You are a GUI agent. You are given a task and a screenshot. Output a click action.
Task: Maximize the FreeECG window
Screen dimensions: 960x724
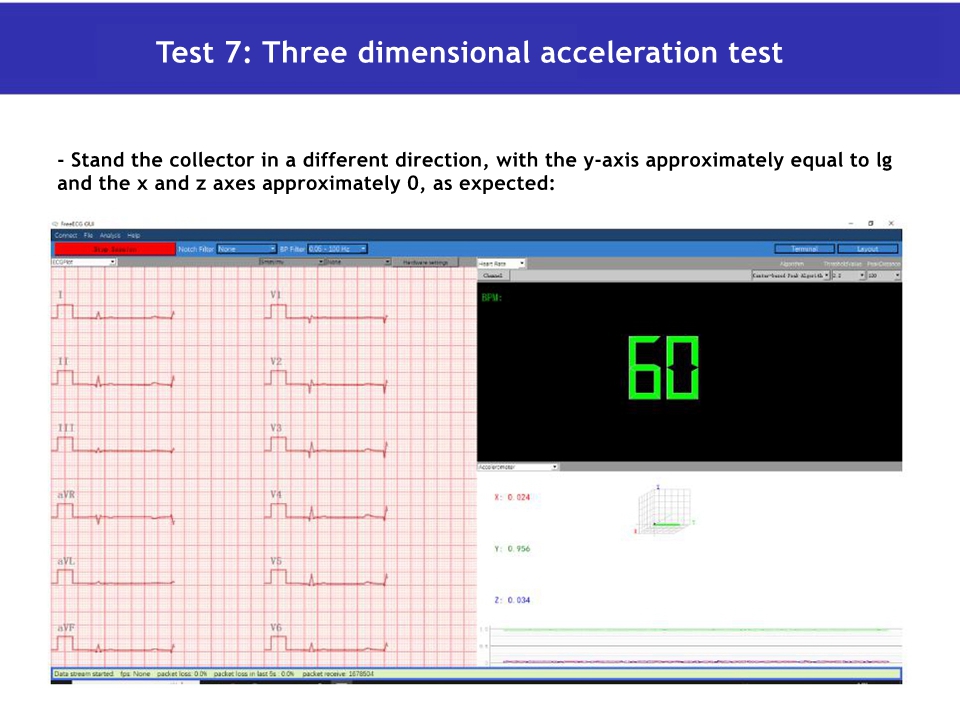[x=870, y=223]
